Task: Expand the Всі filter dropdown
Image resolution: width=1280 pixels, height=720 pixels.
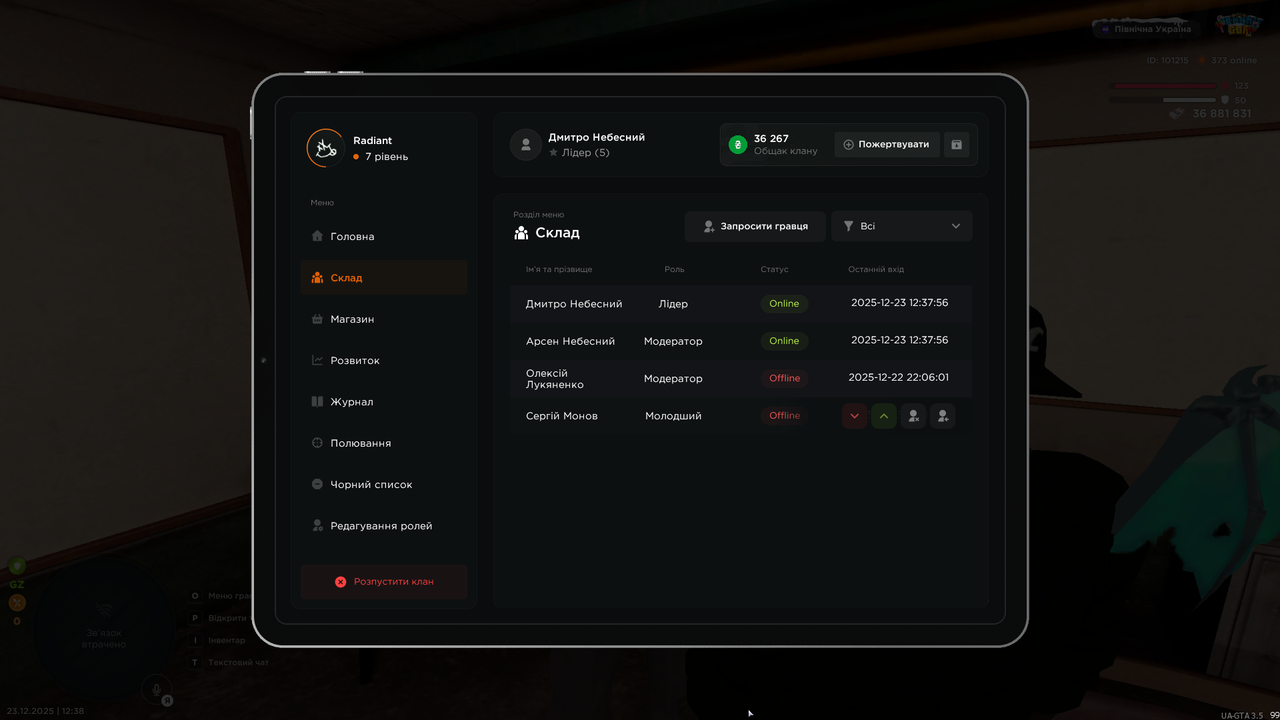Action: tap(902, 226)
